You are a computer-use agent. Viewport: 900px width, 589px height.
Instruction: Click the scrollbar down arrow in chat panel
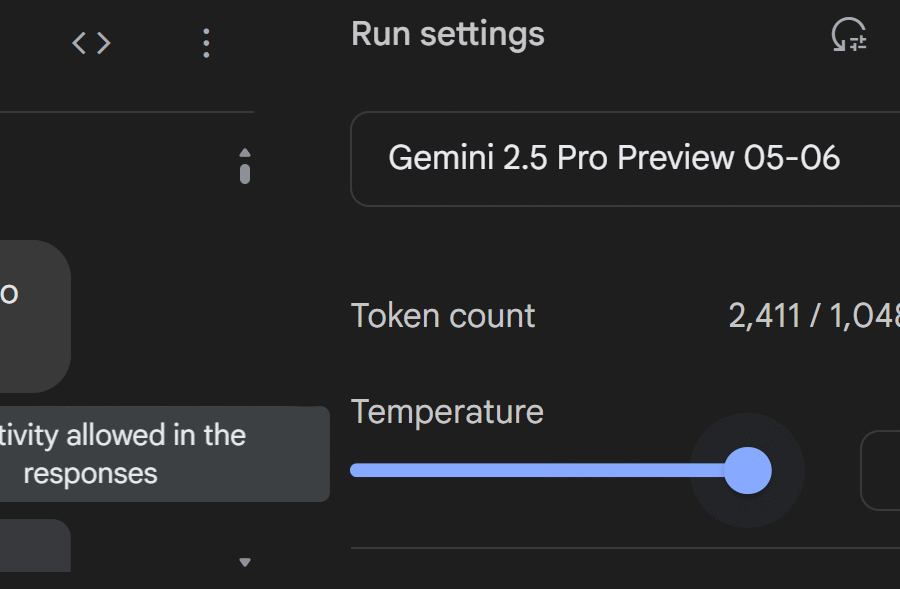point(245,562)
